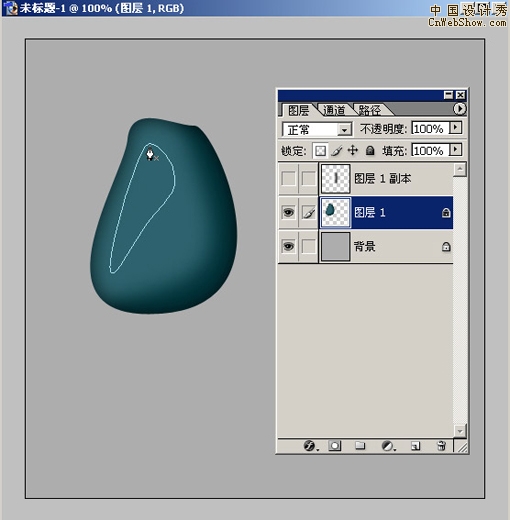The width and height of the screenshot is (510, 520).
Task: Click layers list scroll up arrow
Action: coord(460,170)
